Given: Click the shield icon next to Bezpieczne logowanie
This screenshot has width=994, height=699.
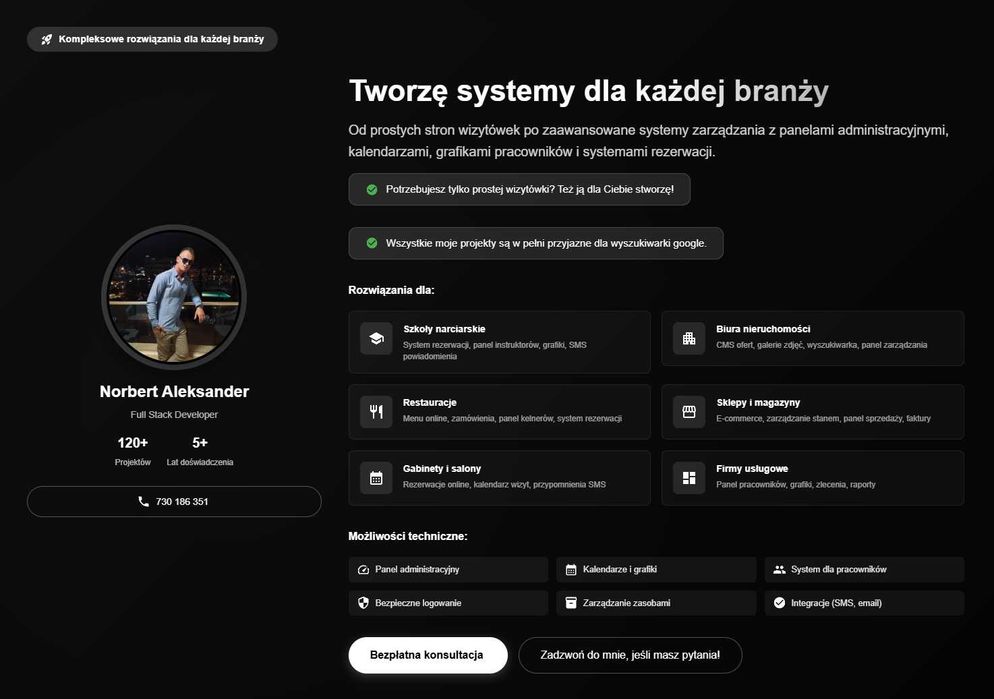Looking at the screenshot, I should [363, 603].
